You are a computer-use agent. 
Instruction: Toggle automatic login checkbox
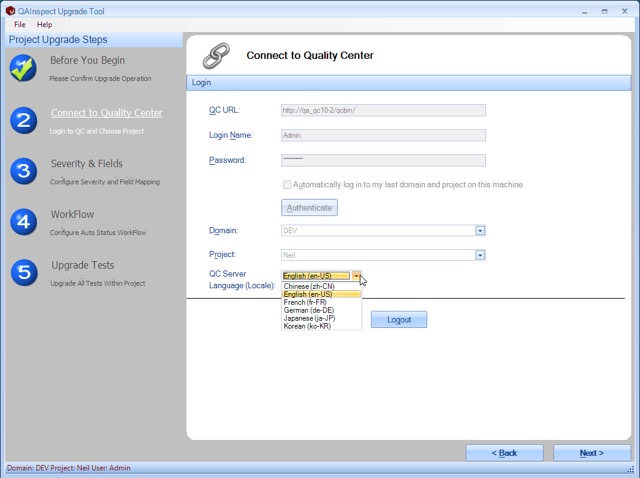click(287, 185)
